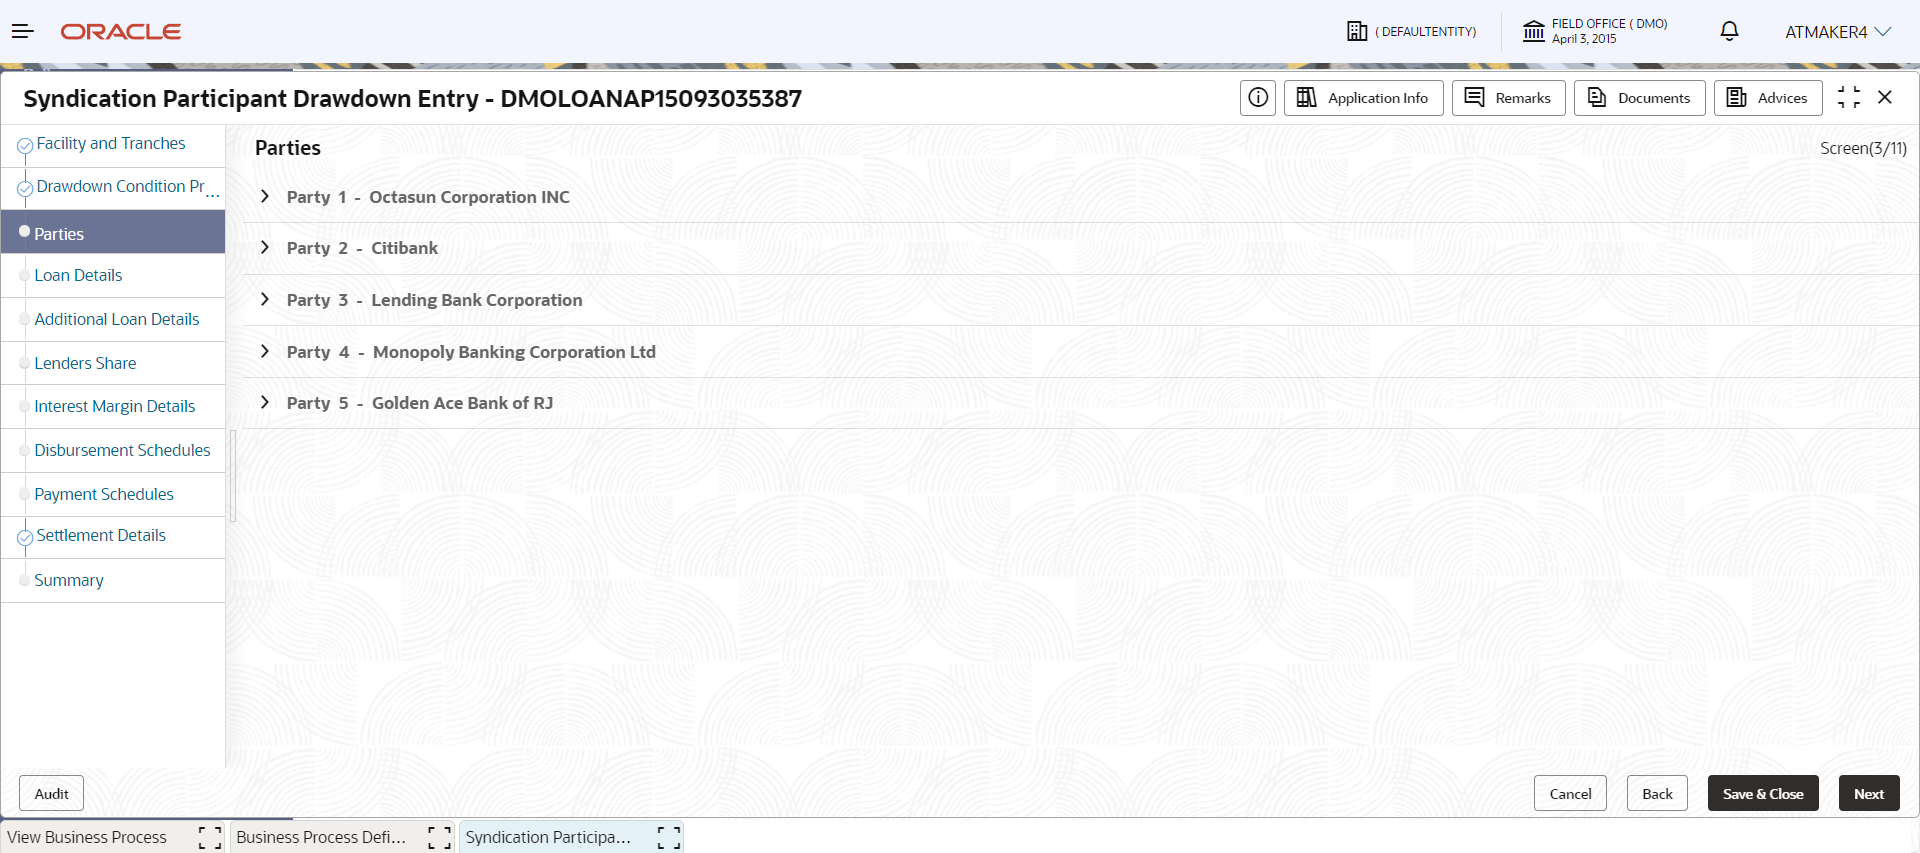Click the Screen(3/11) indicator
Viewport: 1920px width, 853px height.
[x=1863, y=148]
